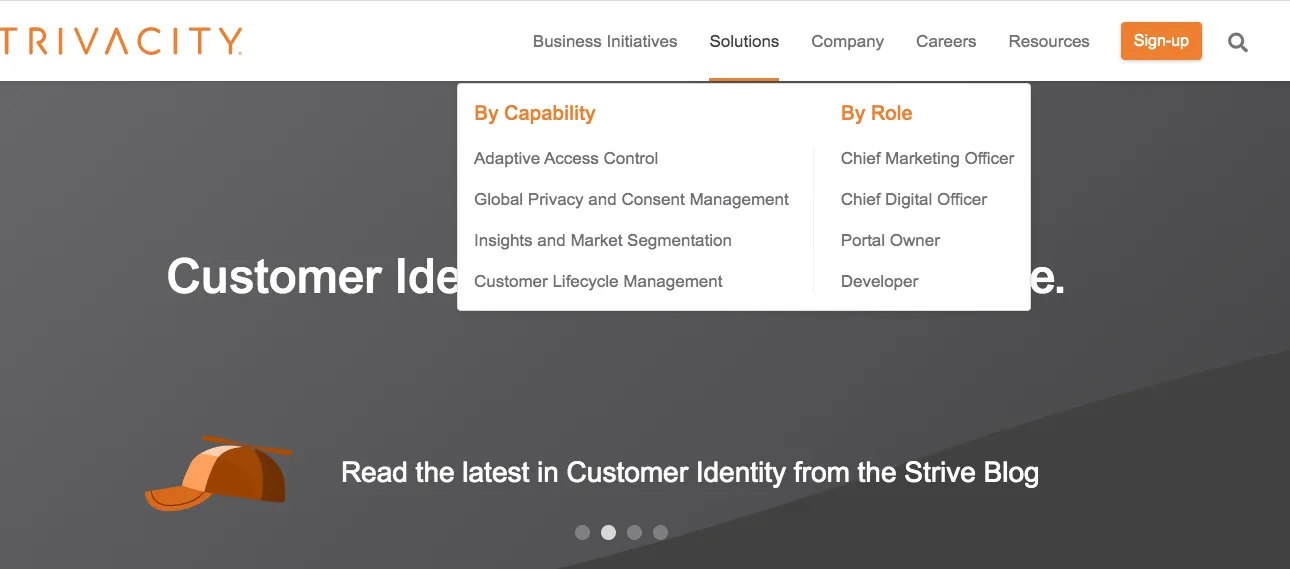
Task: Open the Resources menu
Action: click(x=1049, y=41)
